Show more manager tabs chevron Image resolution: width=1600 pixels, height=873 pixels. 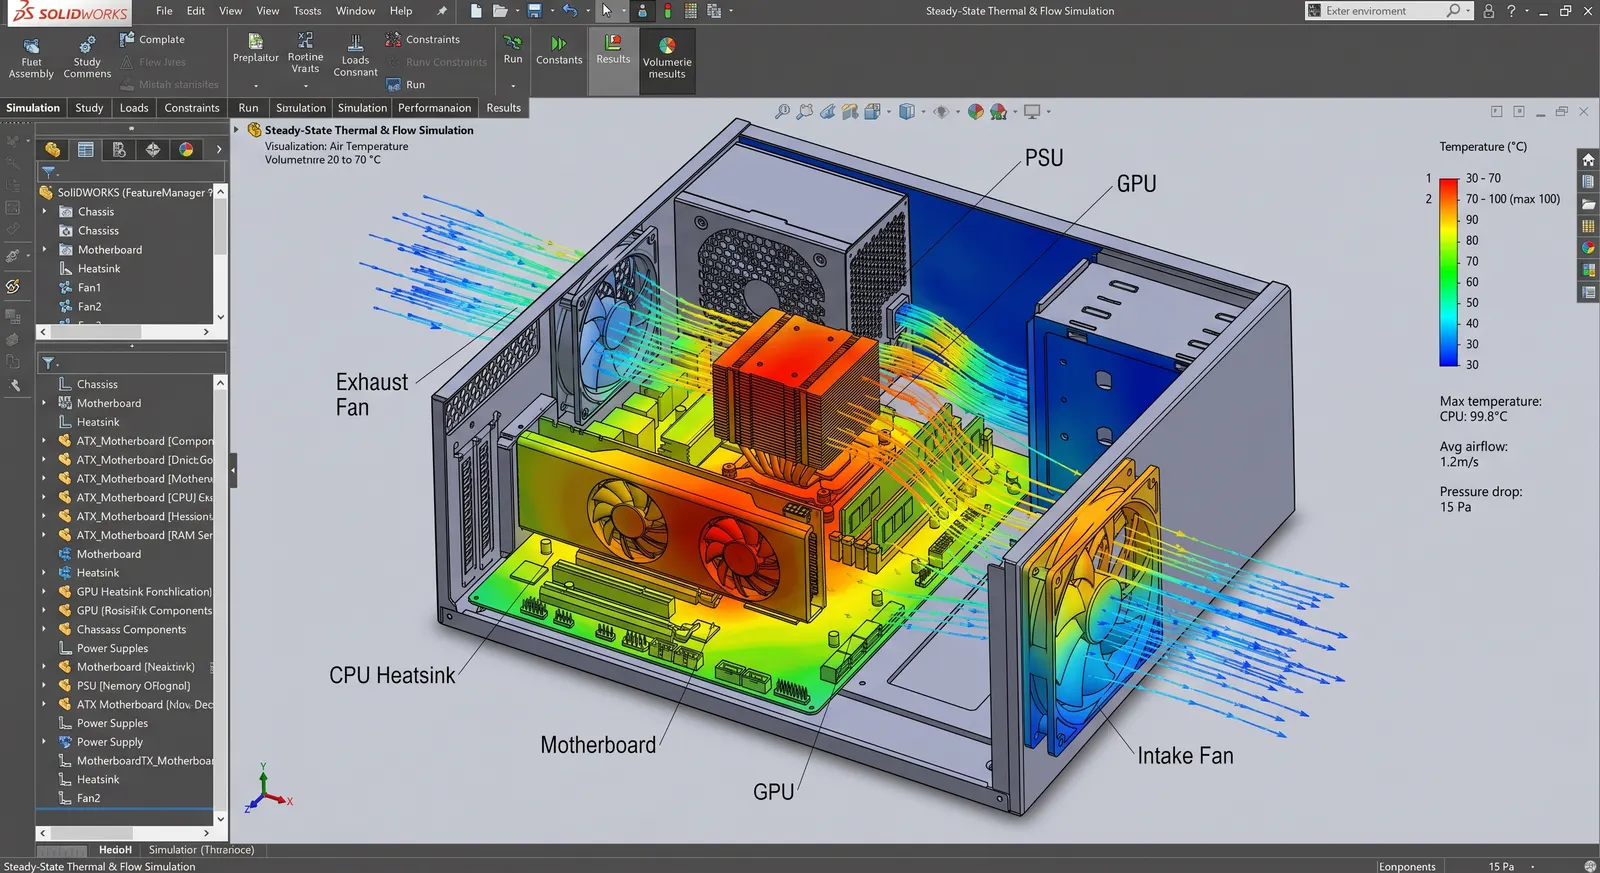218,150
